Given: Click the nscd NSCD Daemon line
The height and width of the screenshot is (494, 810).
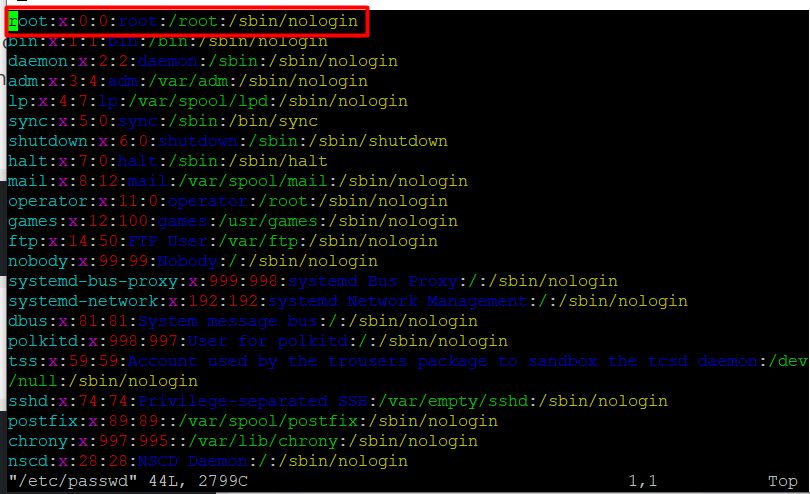Looking at the screenshot, I should pyautogui.click(x=208, y=461).
